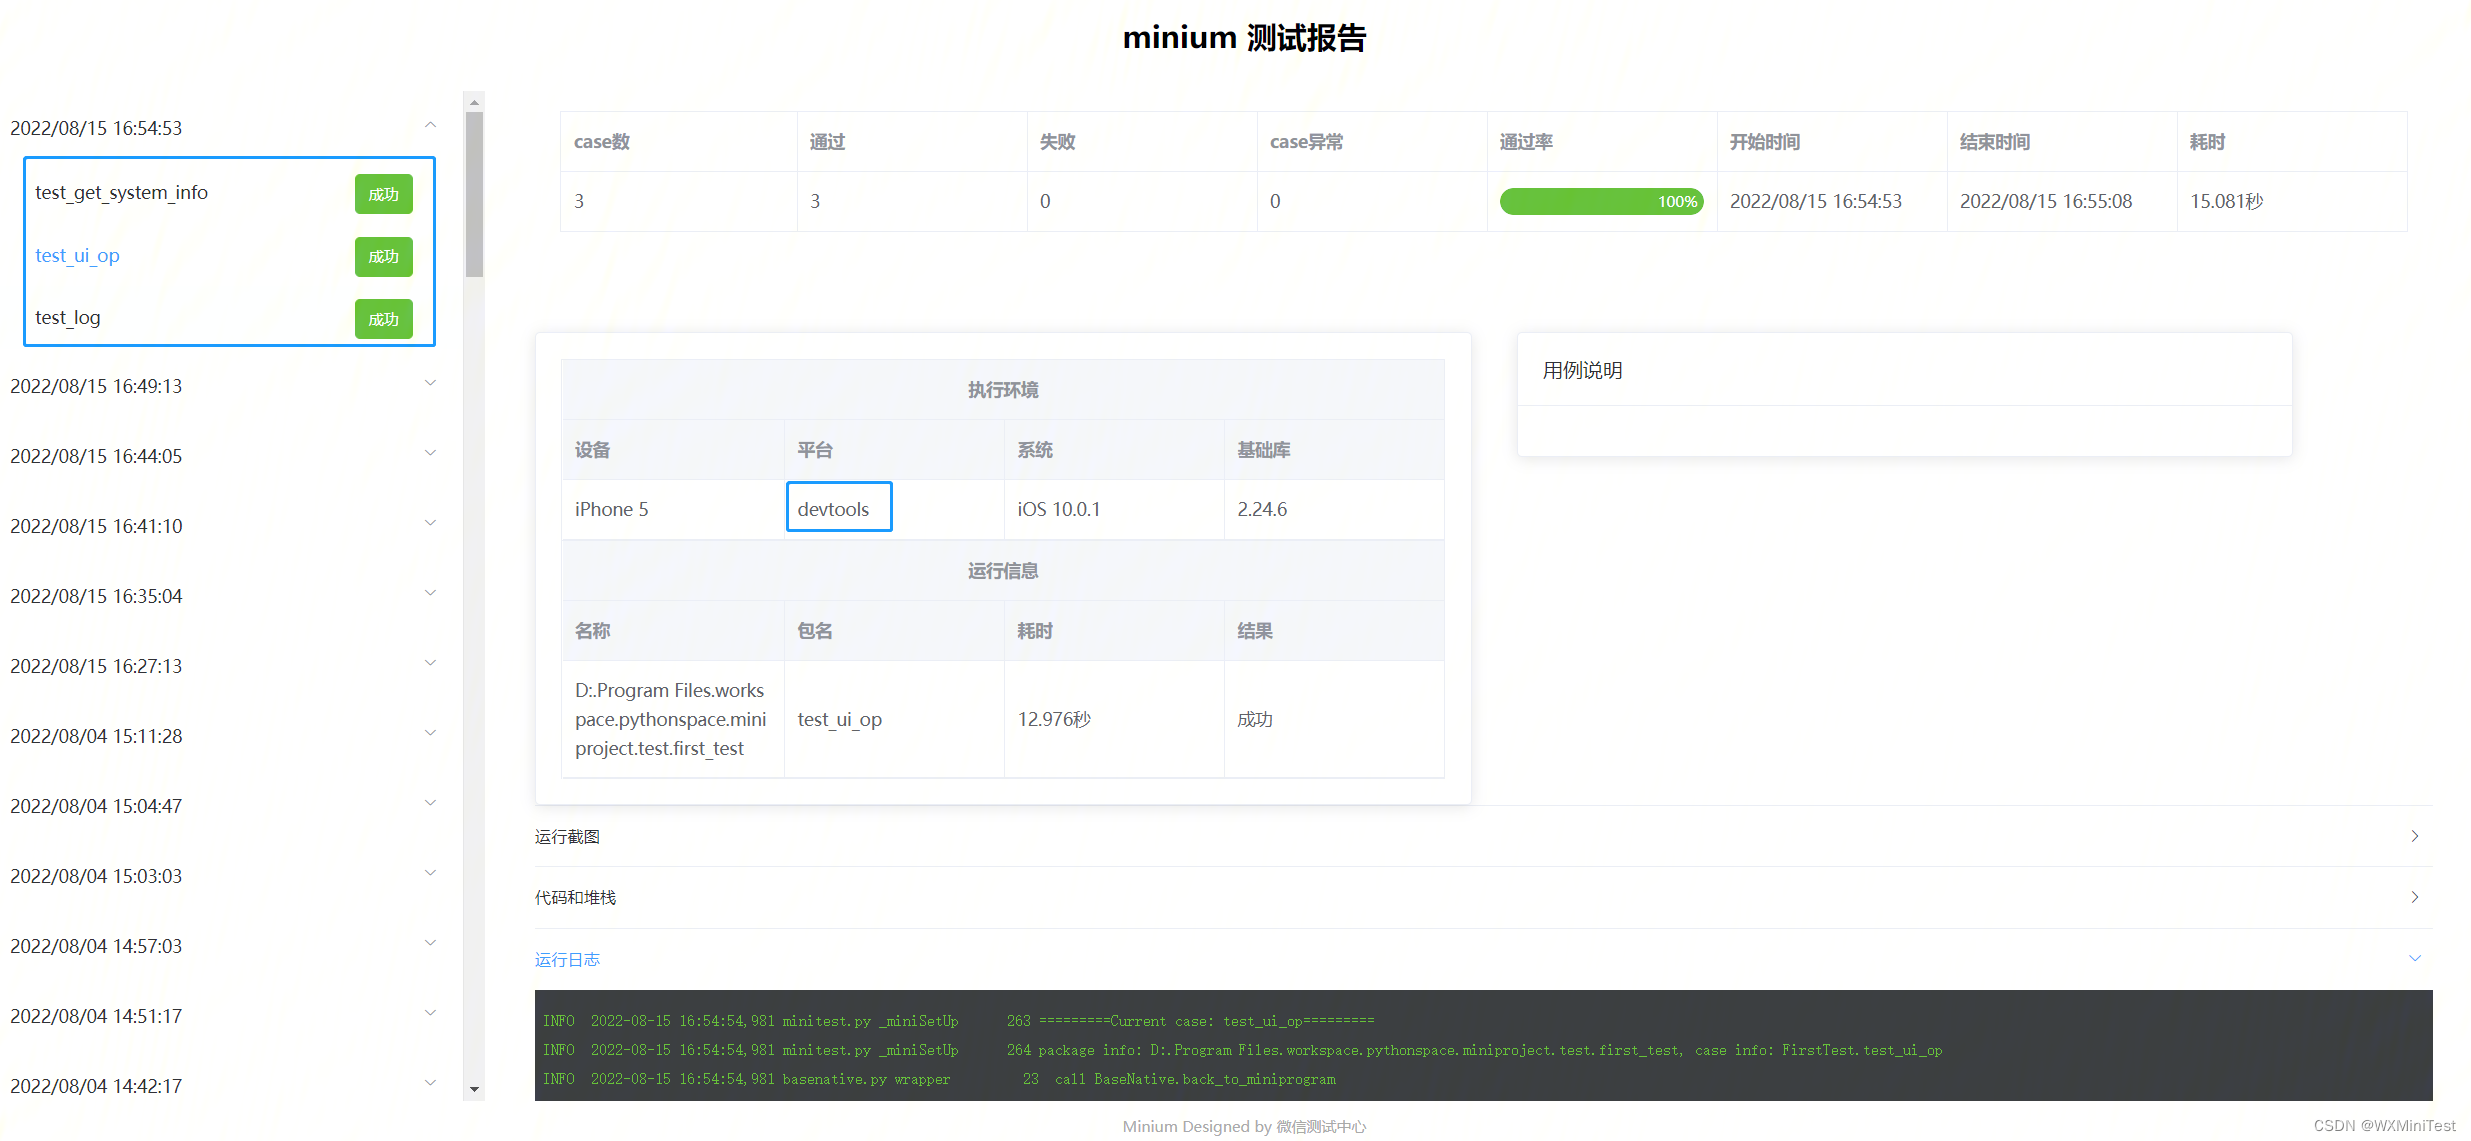Expand chevron for 2022/08/04 15:11:28
Viewport: 2471px width, 1141px height.
point(430,734)
